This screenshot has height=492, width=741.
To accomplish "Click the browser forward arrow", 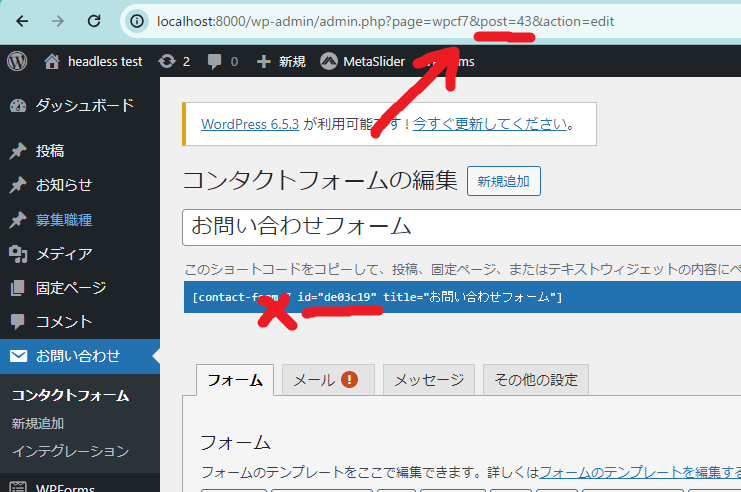I will [x=58, y=21].
